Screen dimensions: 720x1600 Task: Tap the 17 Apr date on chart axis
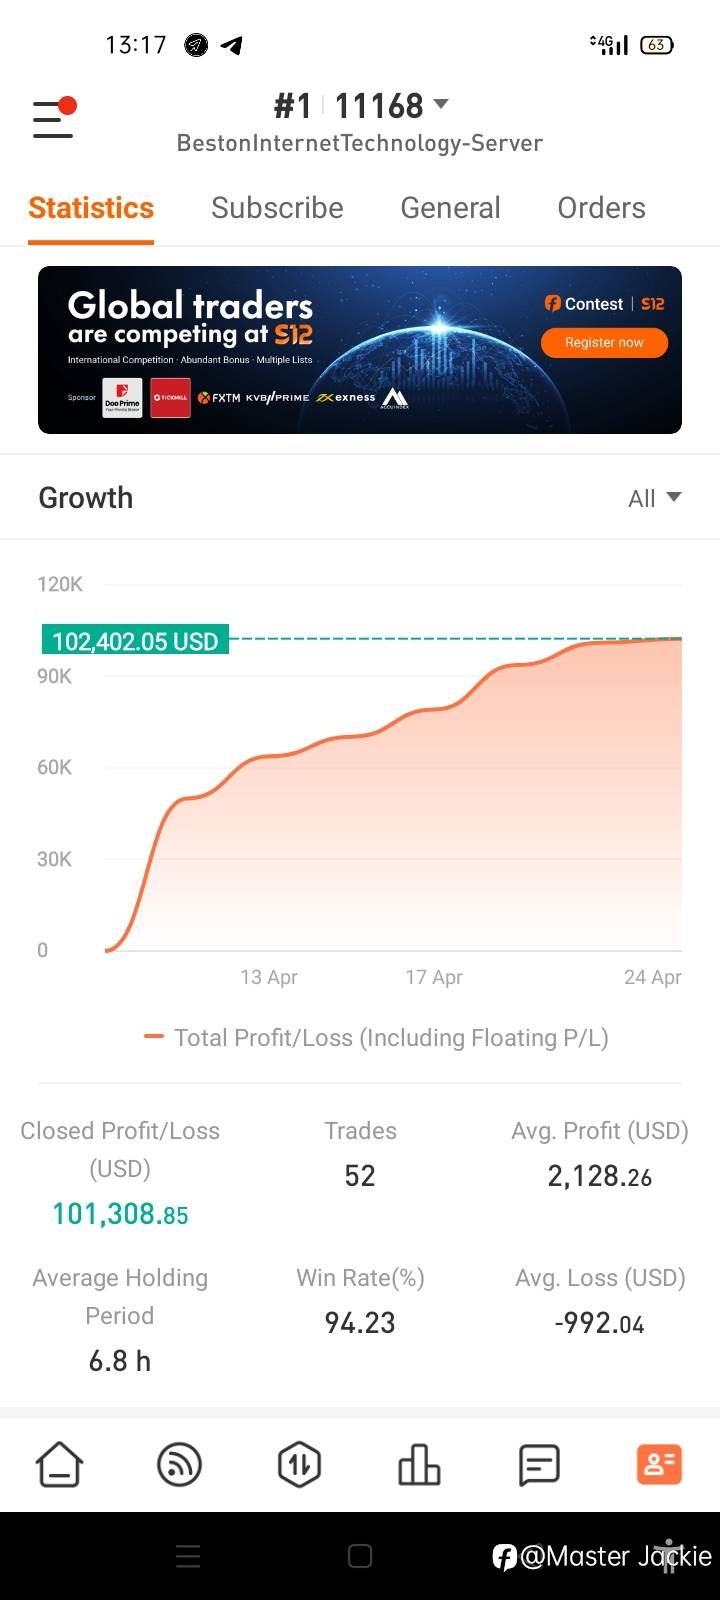[x=434, y=977]
